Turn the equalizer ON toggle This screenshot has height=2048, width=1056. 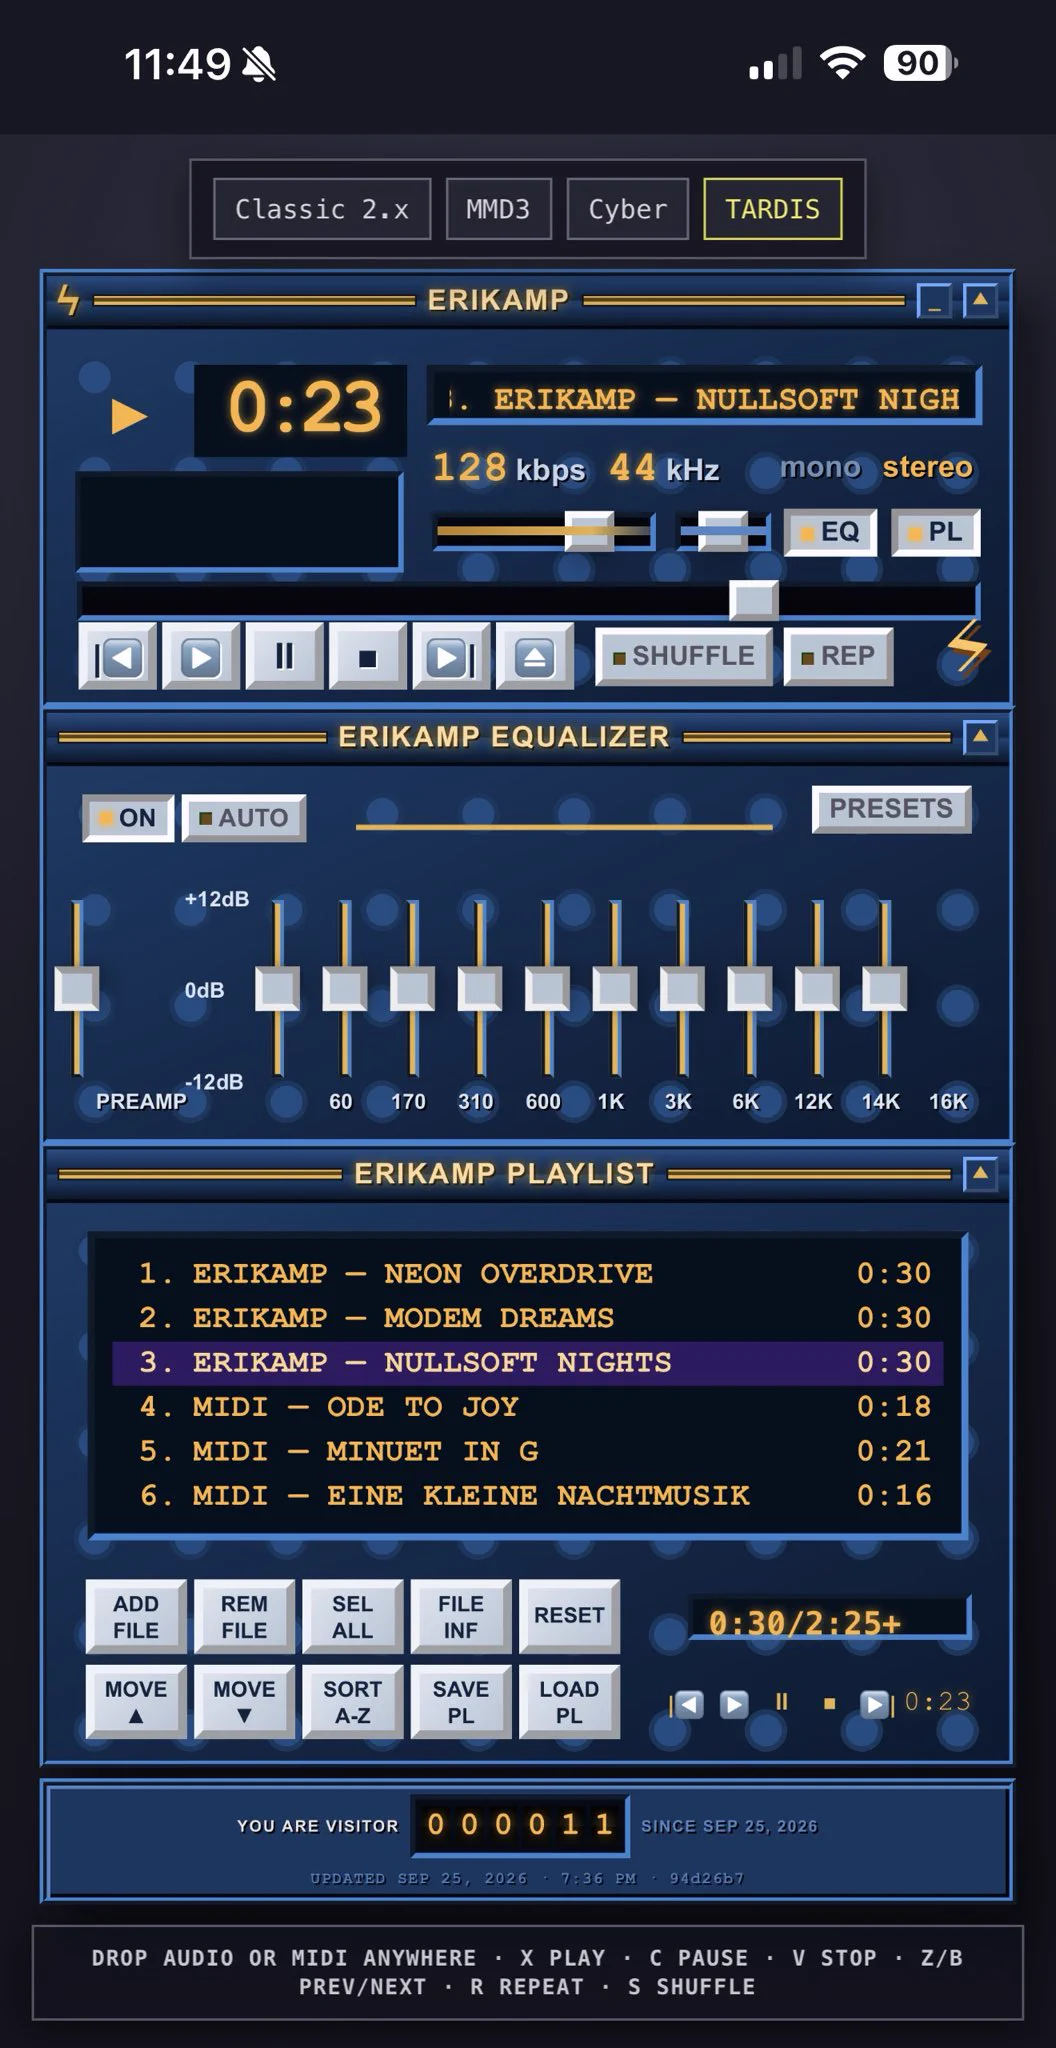[x=128, y=818]
